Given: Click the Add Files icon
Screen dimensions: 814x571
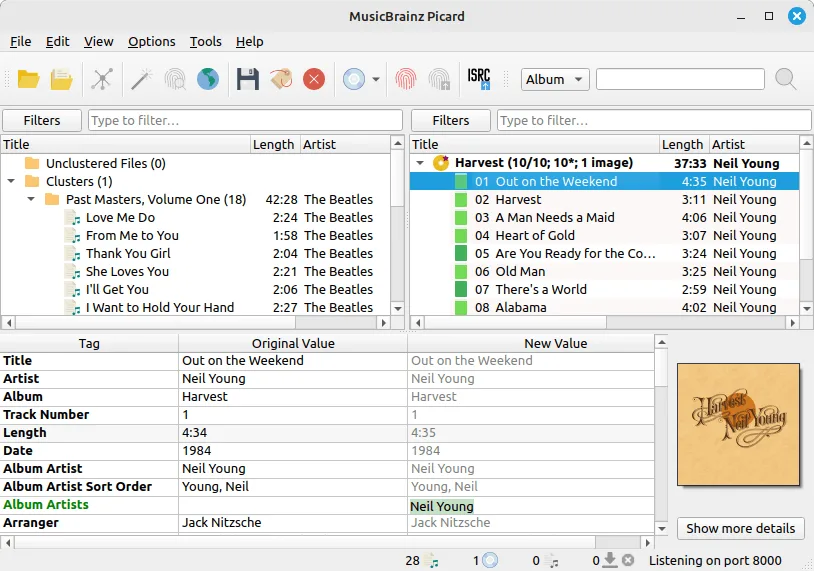Looking at the screenshot, I should tap(61, 79).
